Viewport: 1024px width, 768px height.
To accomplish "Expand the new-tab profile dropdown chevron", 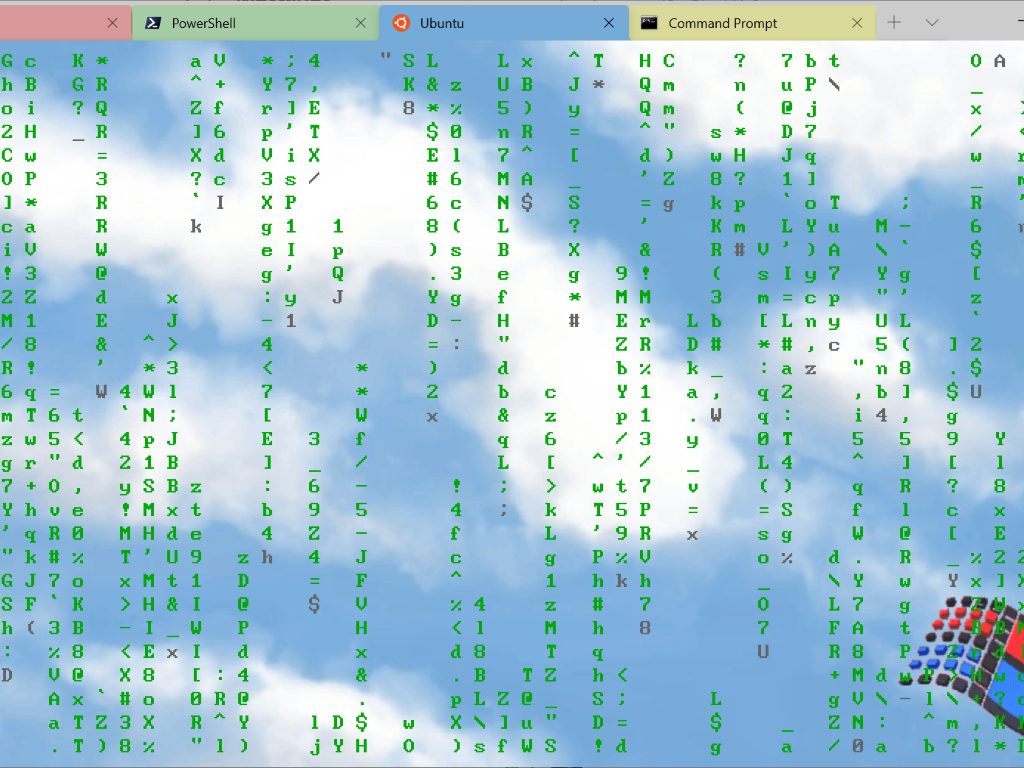I will pos(932,23).
